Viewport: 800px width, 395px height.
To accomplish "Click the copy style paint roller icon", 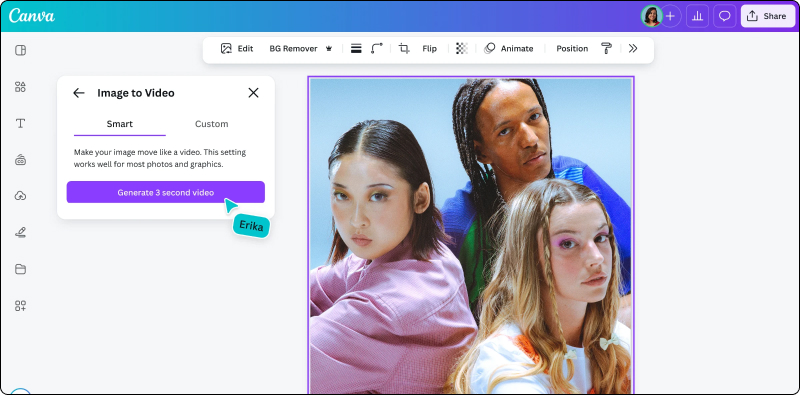I will [606, 48].
